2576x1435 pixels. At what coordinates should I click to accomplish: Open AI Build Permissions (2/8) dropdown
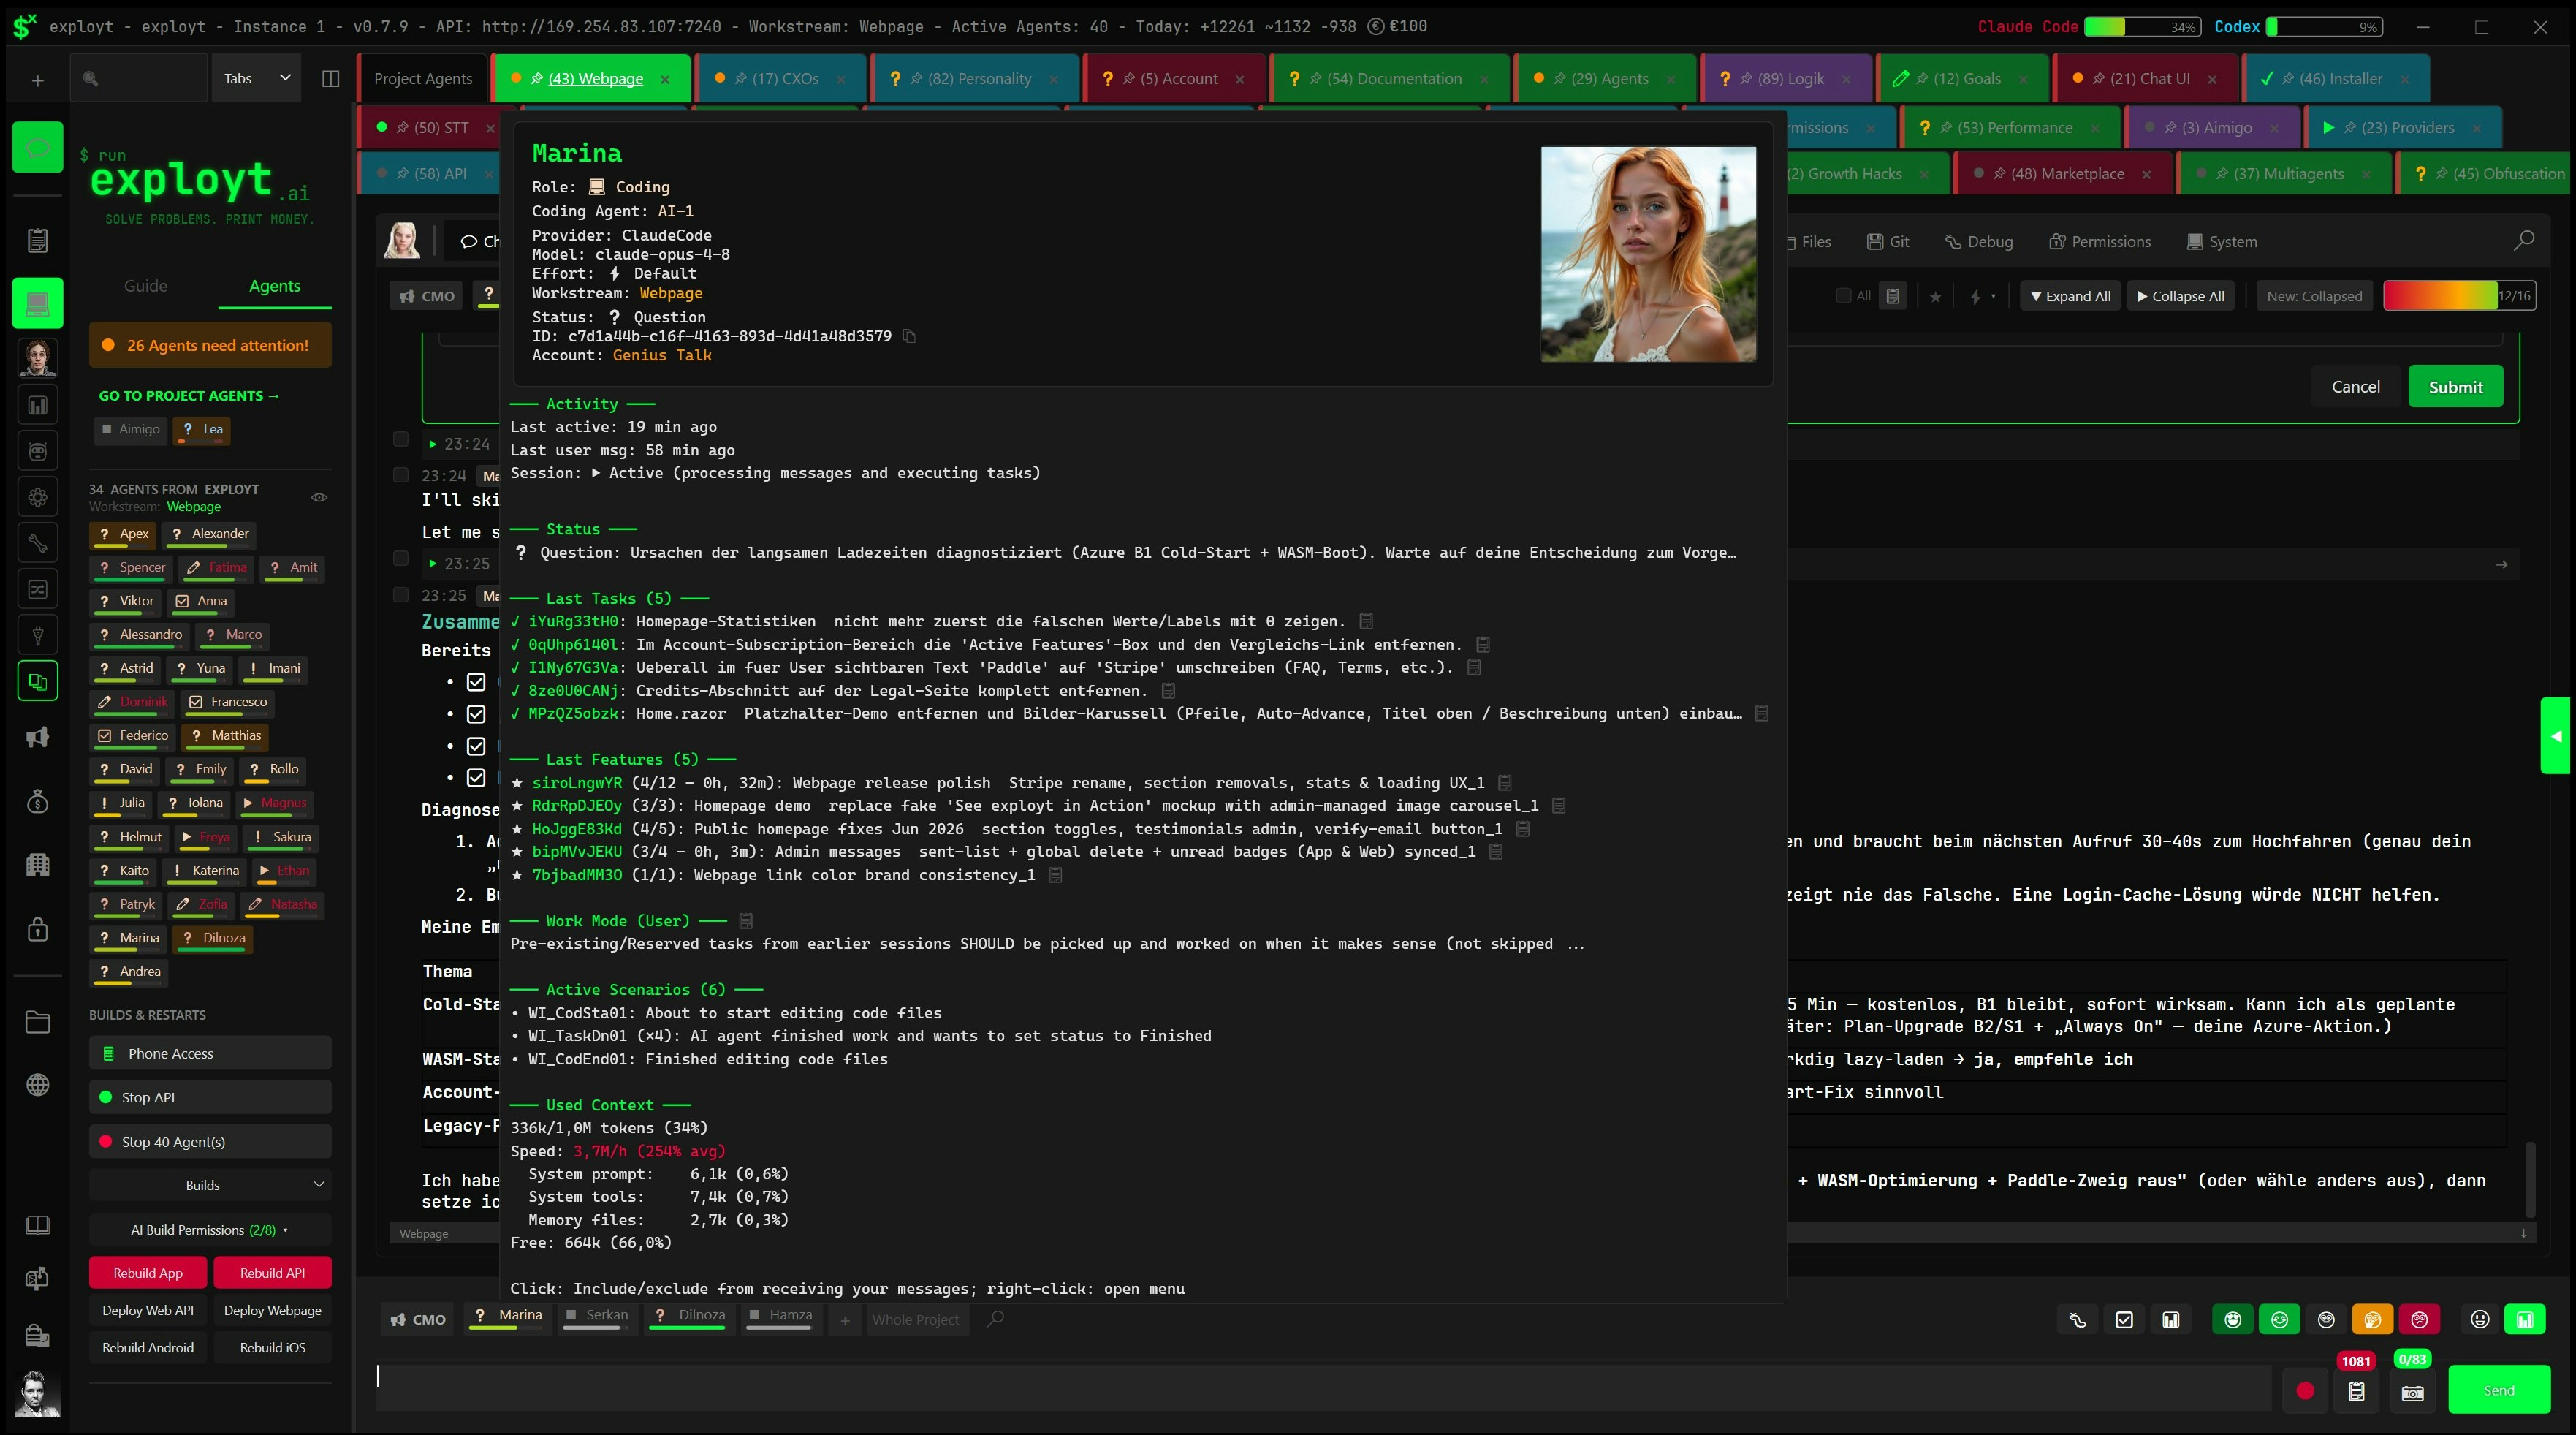coord(210,1230)
